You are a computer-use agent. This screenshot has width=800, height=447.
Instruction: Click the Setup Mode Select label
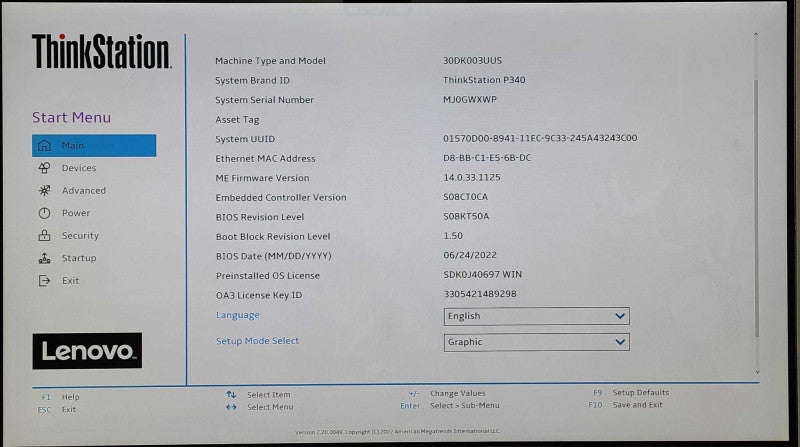pos(257,340)
